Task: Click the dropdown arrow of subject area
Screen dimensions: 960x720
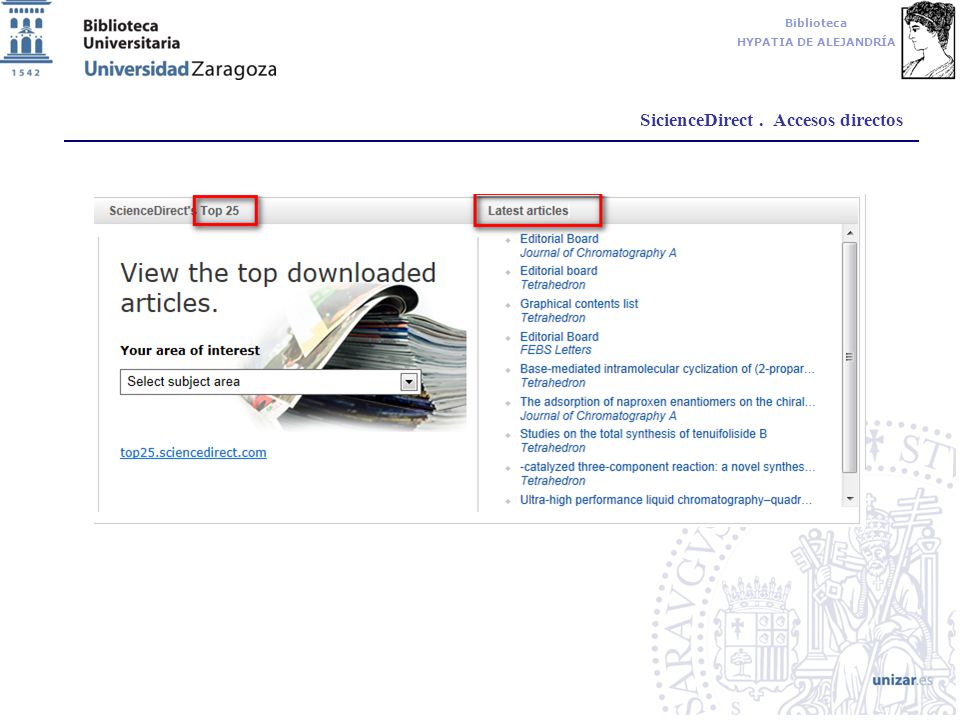Action: (409, 382)
